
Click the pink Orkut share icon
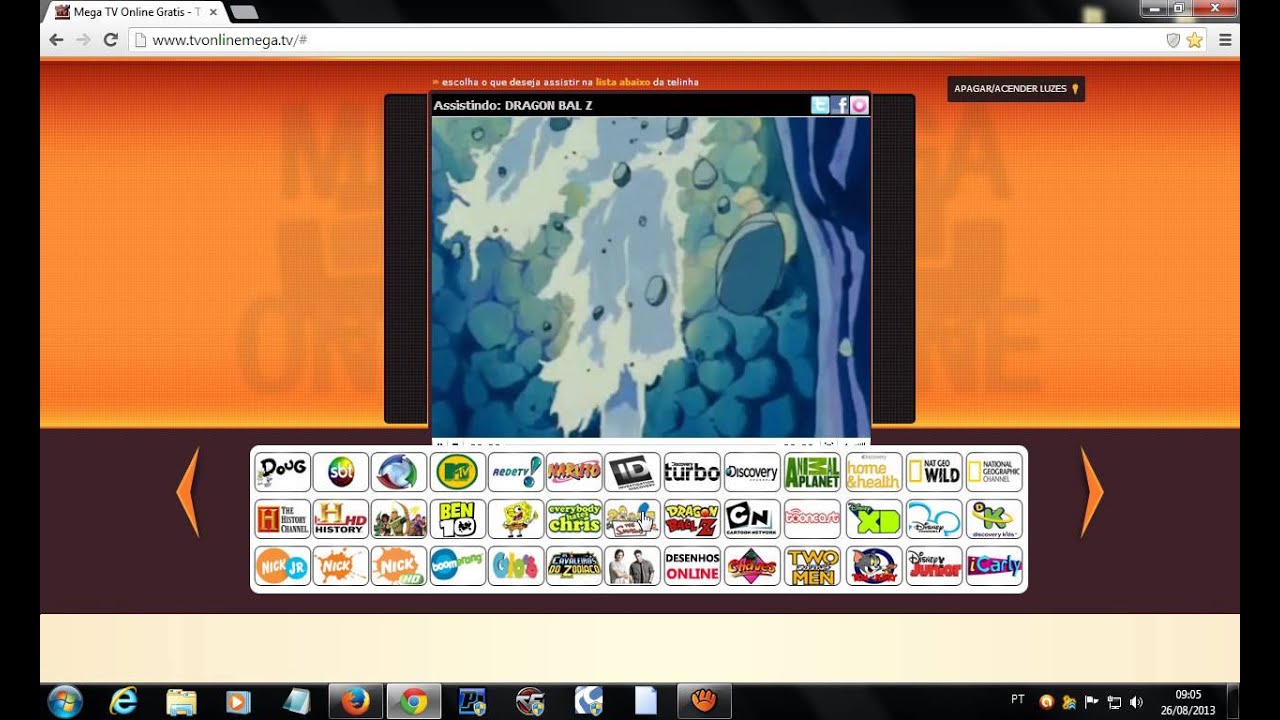[859, 105]
